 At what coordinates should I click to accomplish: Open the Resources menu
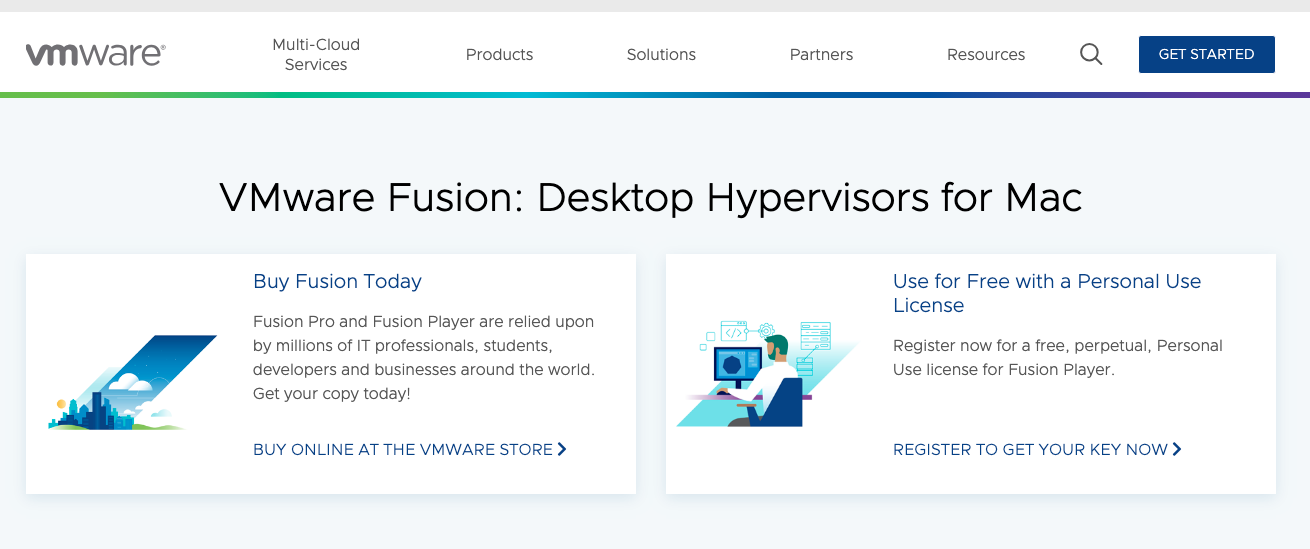[986, 54]
